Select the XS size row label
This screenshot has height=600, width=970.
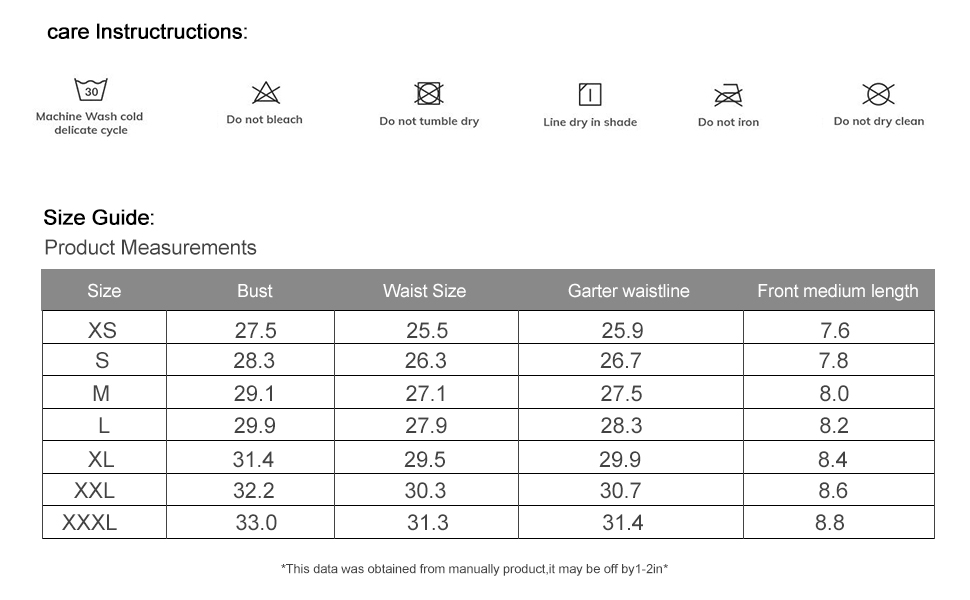click(102, 330)
